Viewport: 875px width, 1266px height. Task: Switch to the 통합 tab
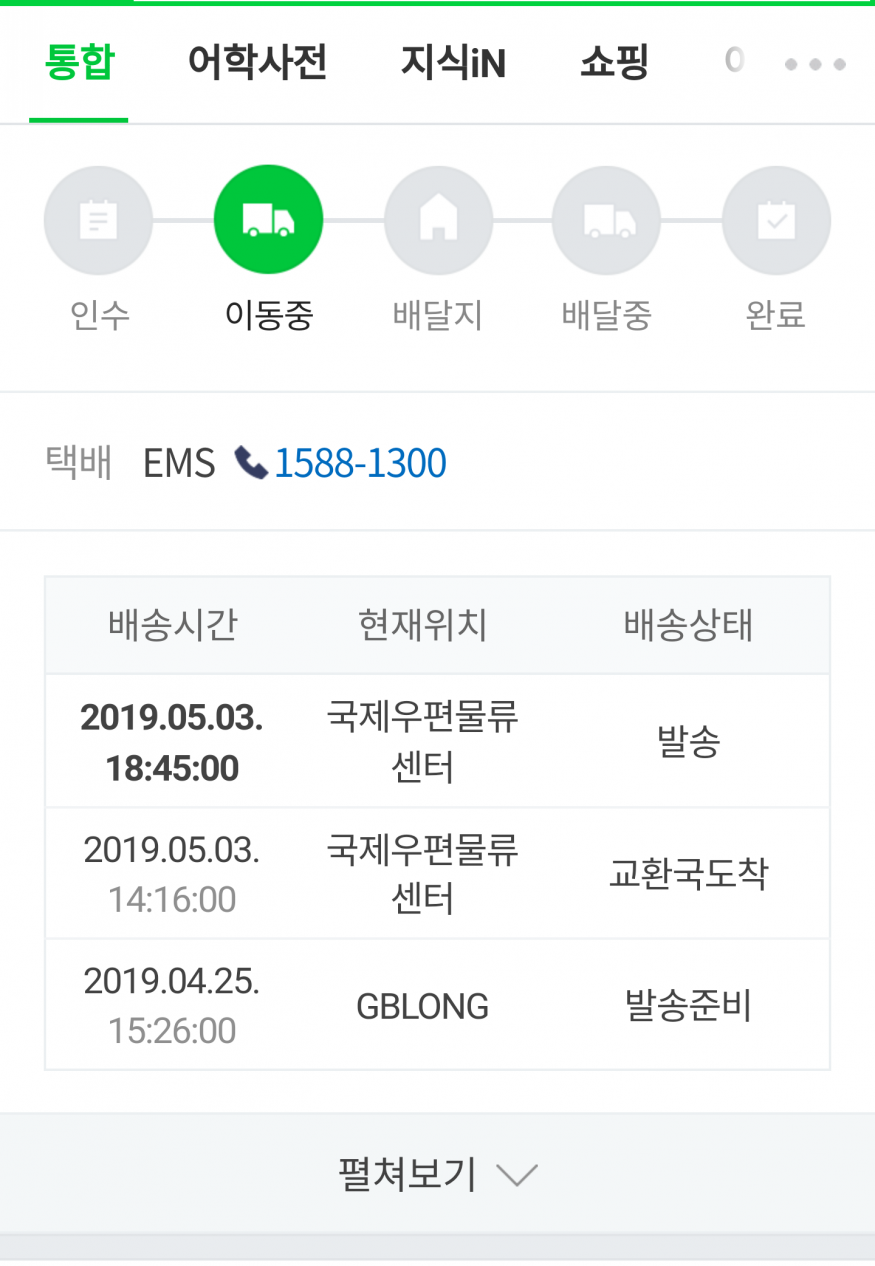pos(79,63)
